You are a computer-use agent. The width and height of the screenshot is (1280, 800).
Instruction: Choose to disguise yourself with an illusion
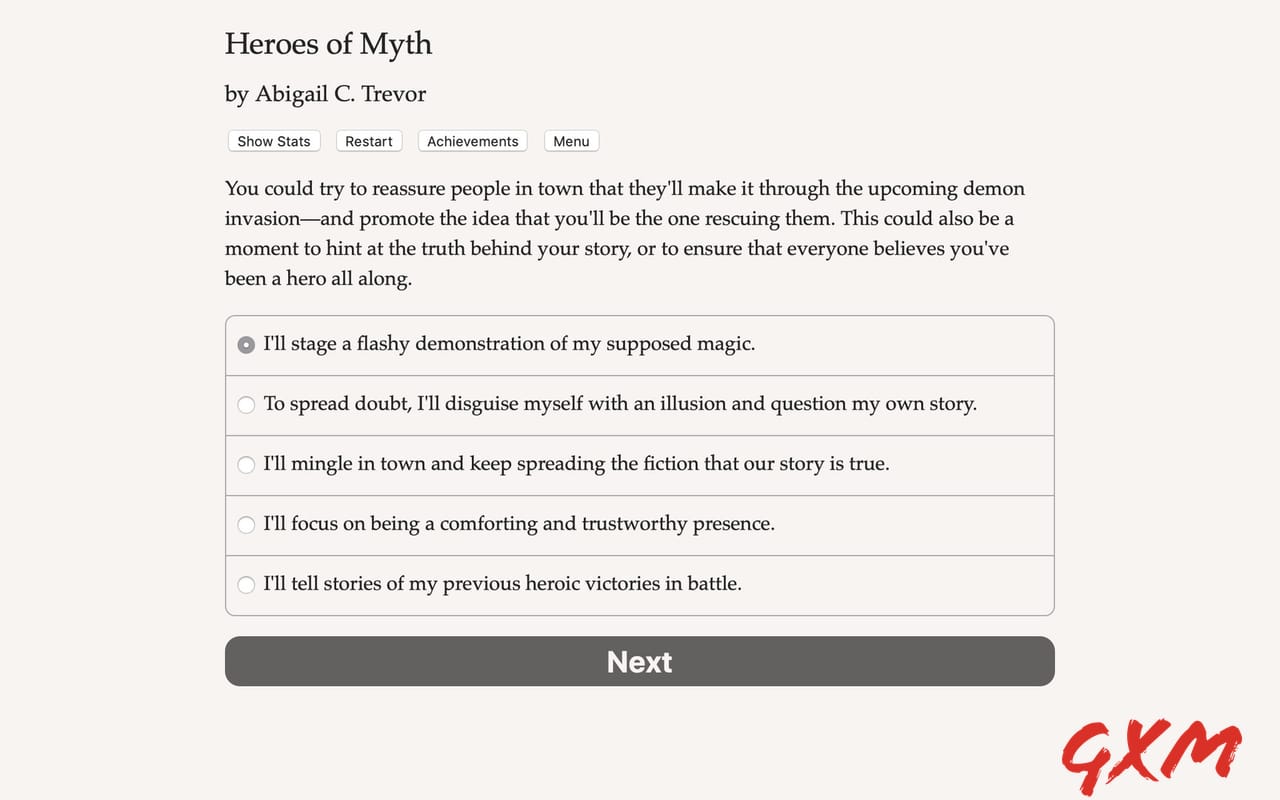(x=620, y=404)
